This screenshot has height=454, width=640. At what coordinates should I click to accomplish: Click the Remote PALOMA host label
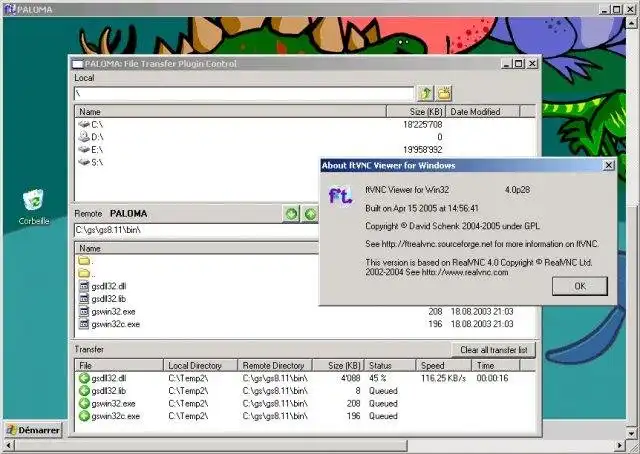129,214
